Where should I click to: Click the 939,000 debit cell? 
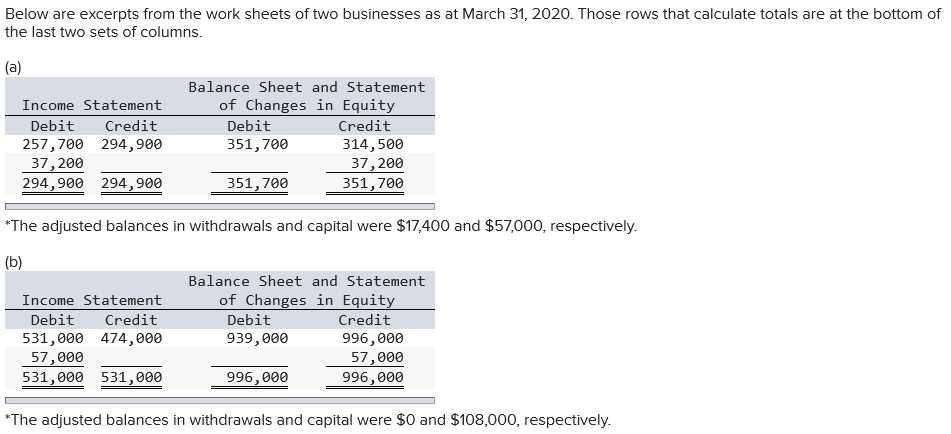click(x=257, y=338)
